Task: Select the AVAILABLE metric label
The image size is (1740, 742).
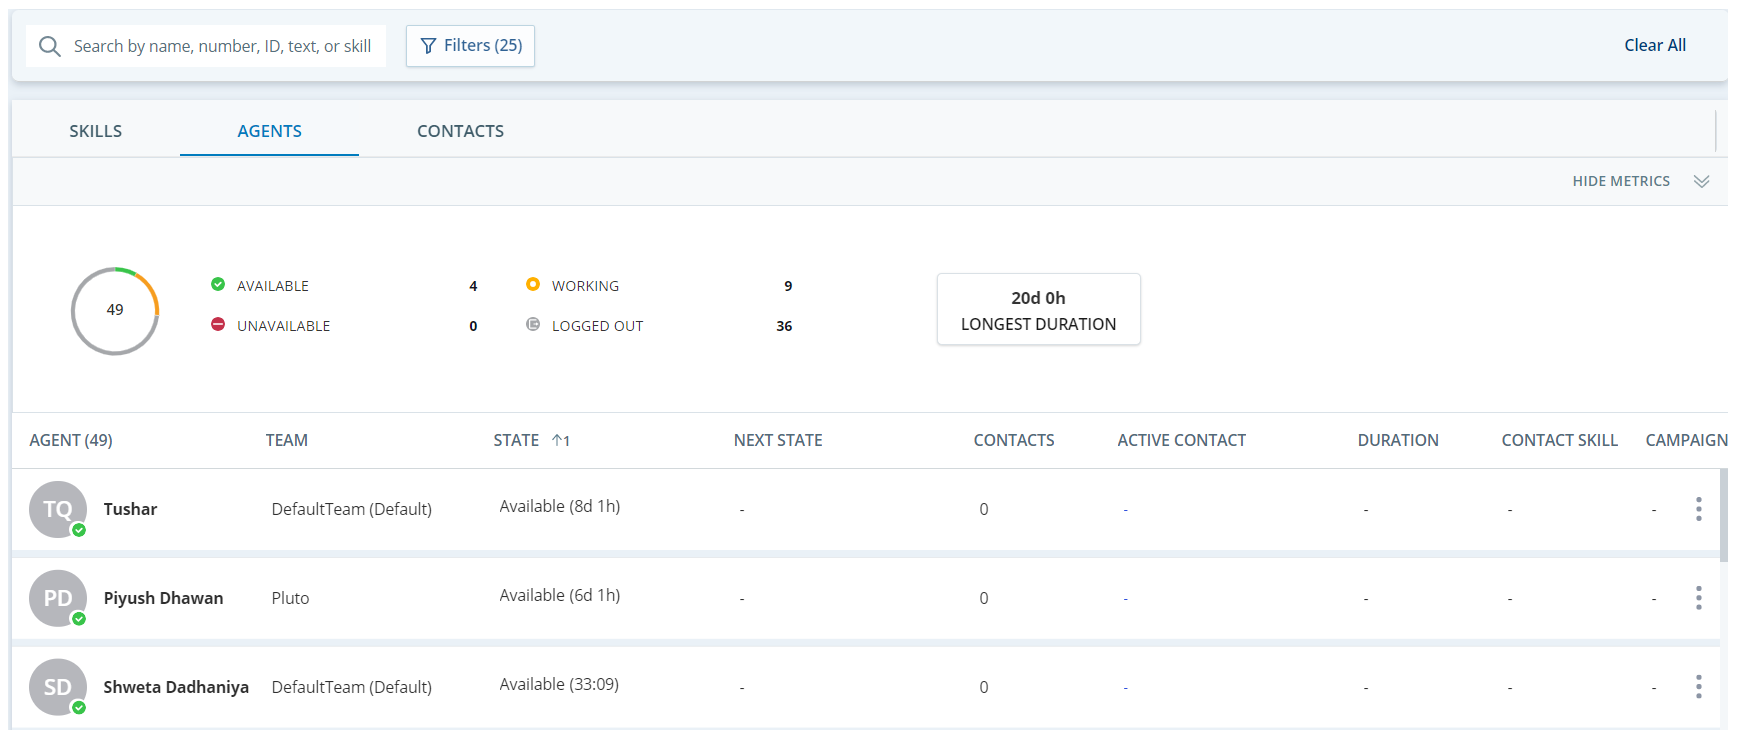Action: 273,286
